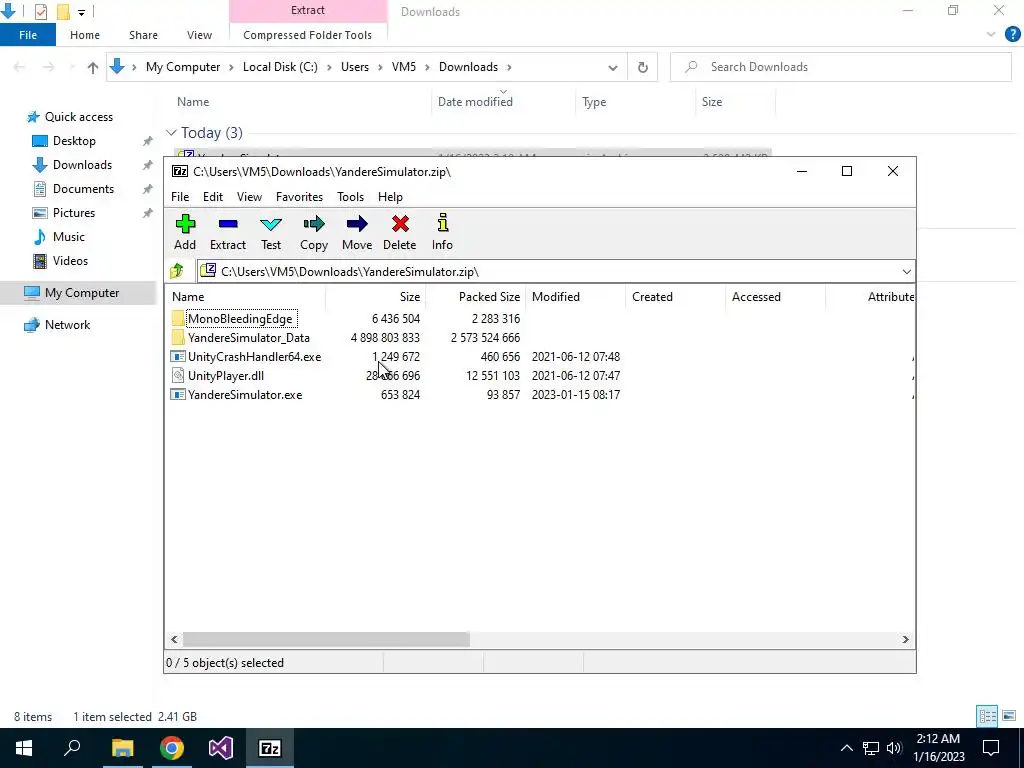The image size is (1024, 768).
Task: Open the Explorer Home ribbon tab
Action: [85, 35]
